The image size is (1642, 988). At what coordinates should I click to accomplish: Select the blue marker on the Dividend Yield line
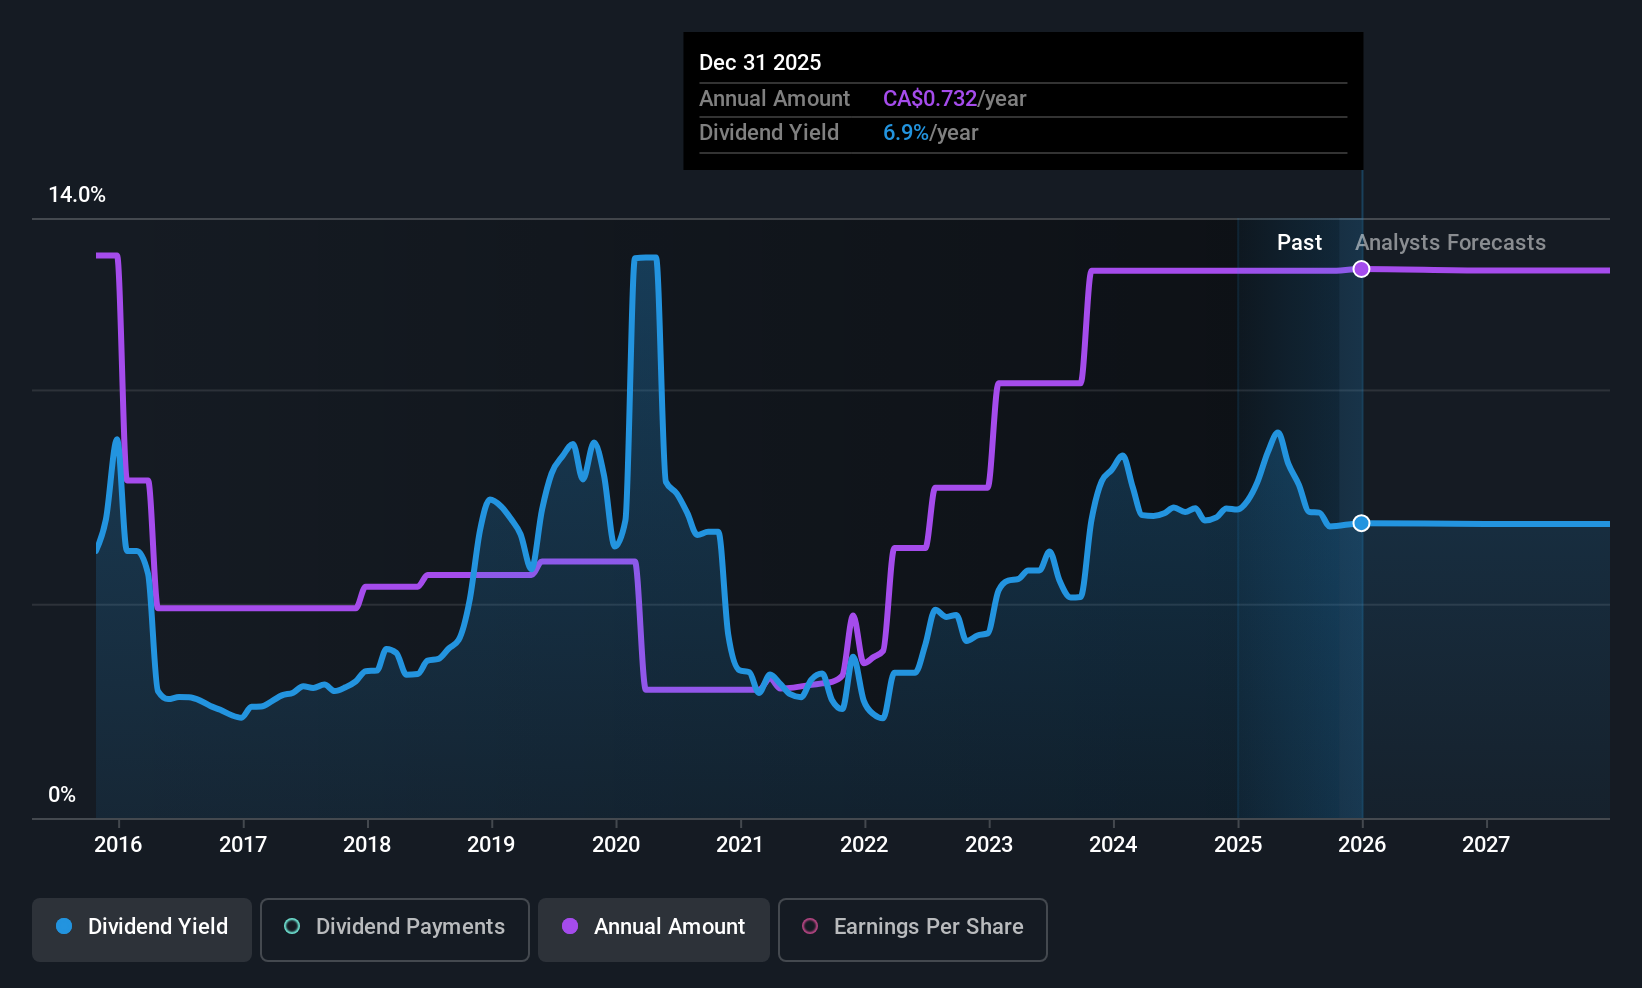[x=1361, y=523]
